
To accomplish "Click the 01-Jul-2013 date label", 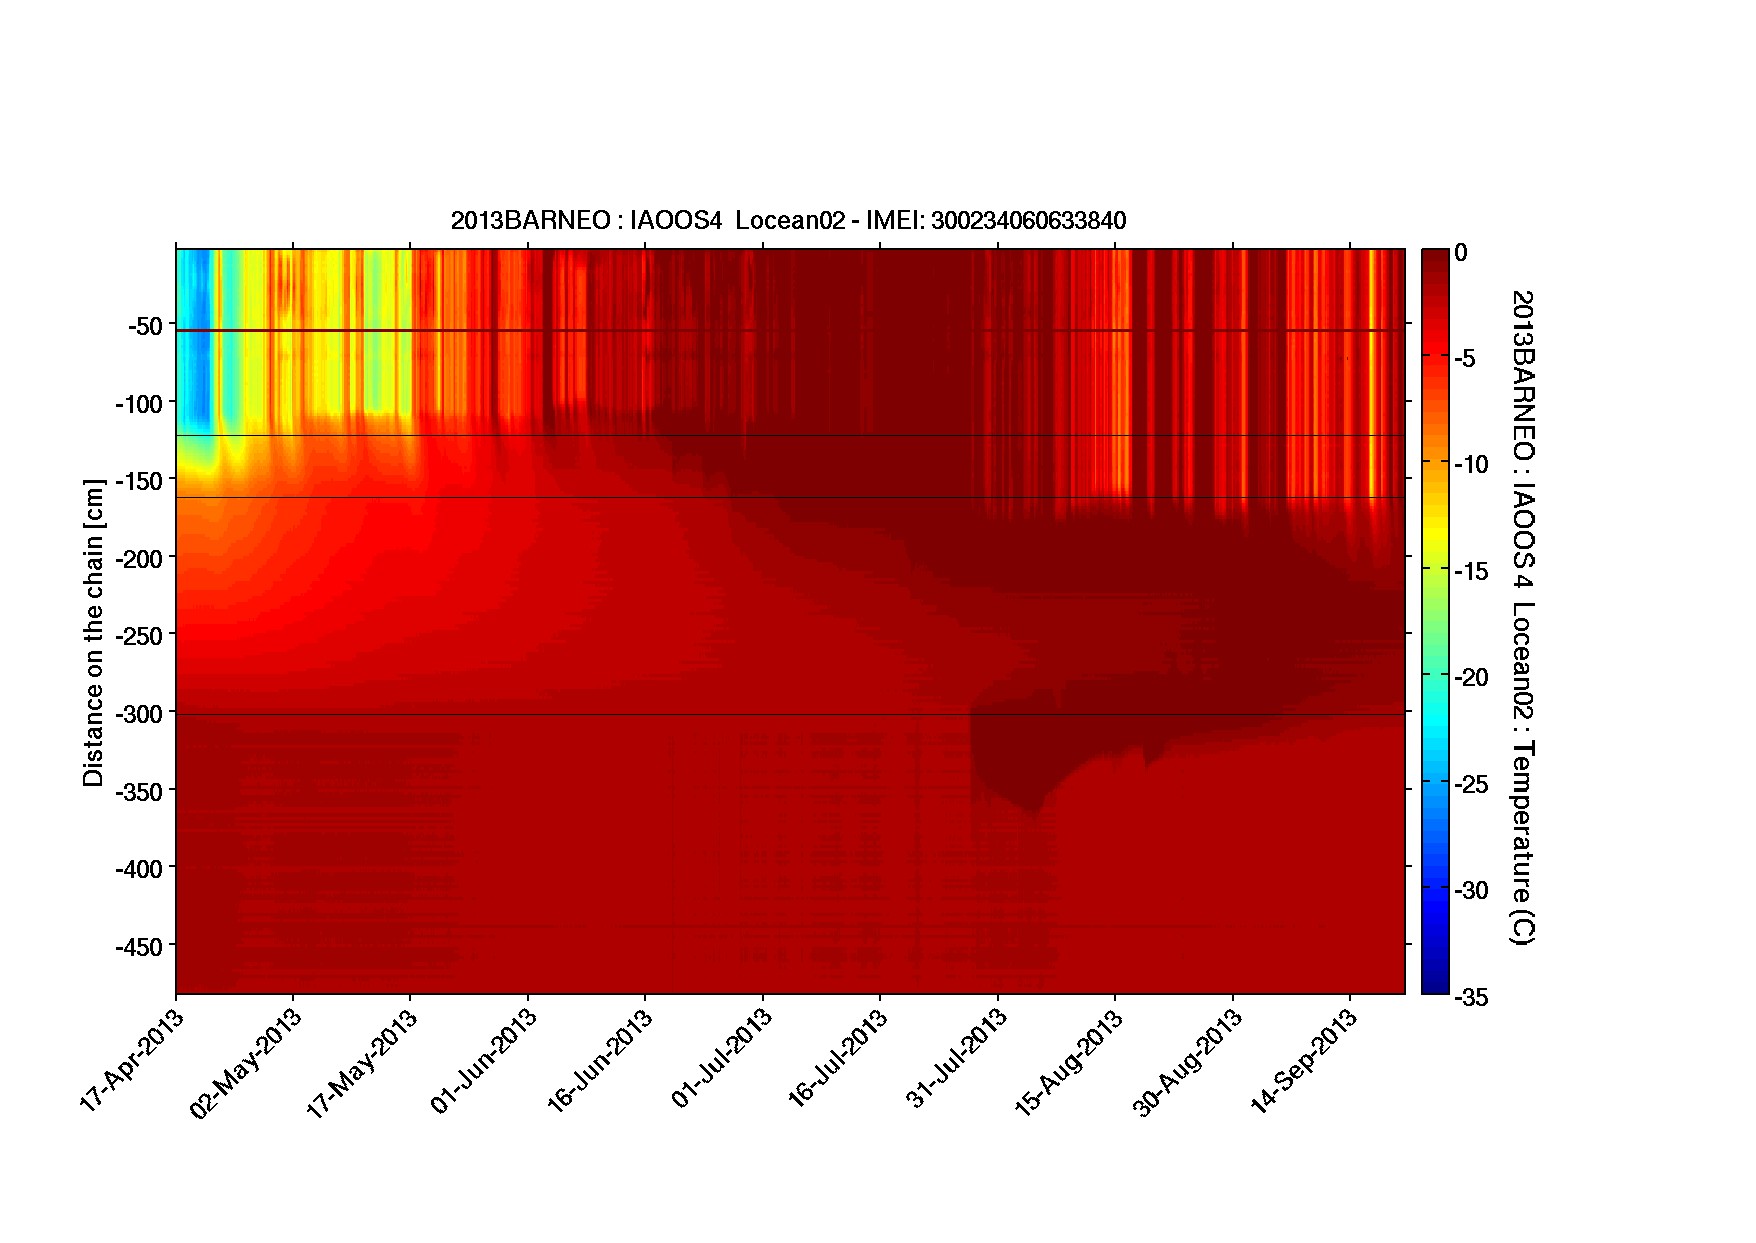I will (x=722, y=1059).
